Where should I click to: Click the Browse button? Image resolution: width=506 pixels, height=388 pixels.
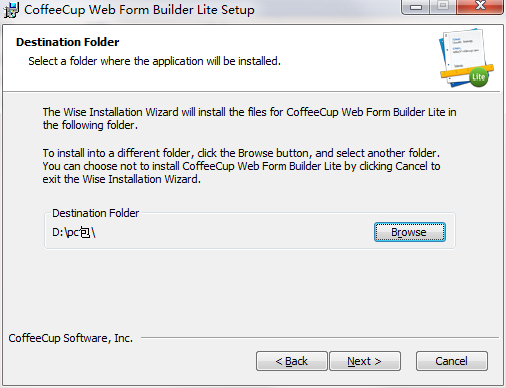click(410, 232)
